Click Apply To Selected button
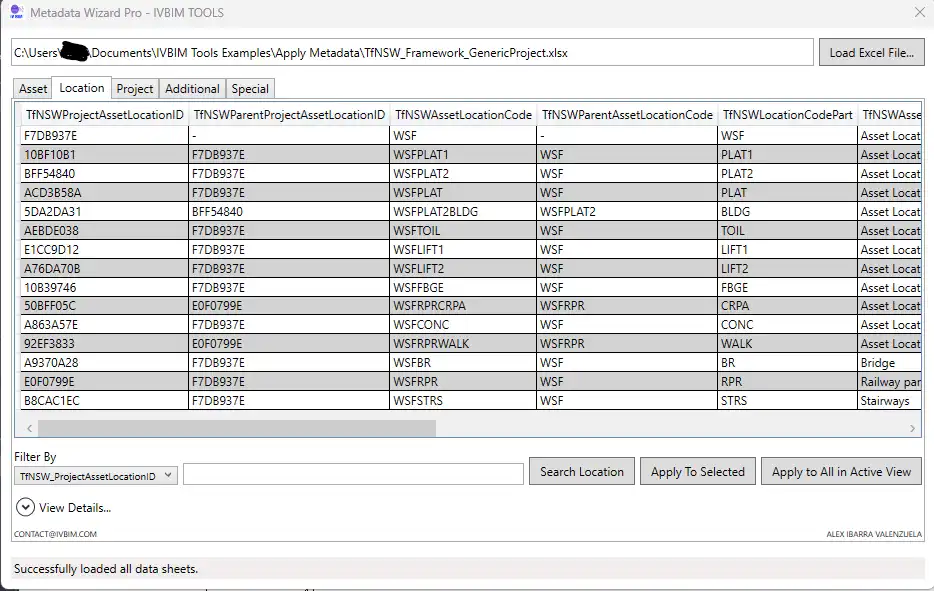934x591 pixels. click(697, 472)
